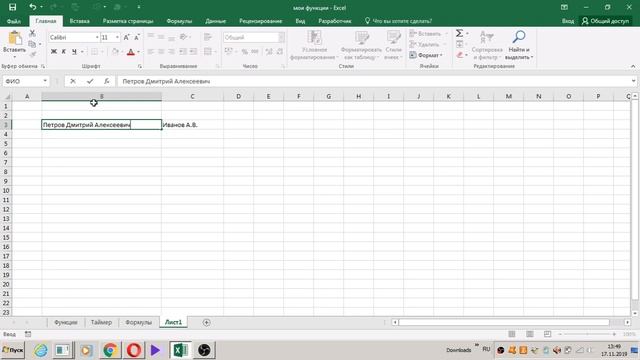Screen dimensions: 640x360
Task: Click the Wrap Text icon
Action: (x=207, y=37)
